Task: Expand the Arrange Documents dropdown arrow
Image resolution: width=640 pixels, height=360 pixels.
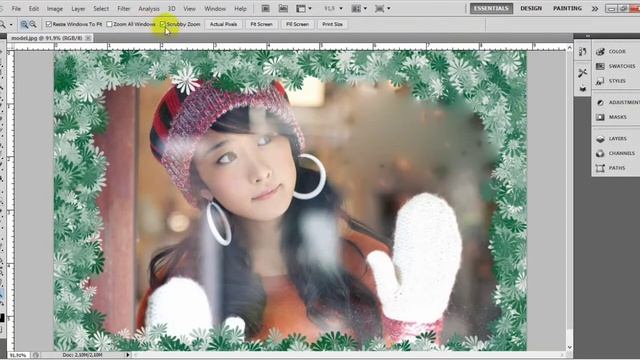Action: pos(365,8)
